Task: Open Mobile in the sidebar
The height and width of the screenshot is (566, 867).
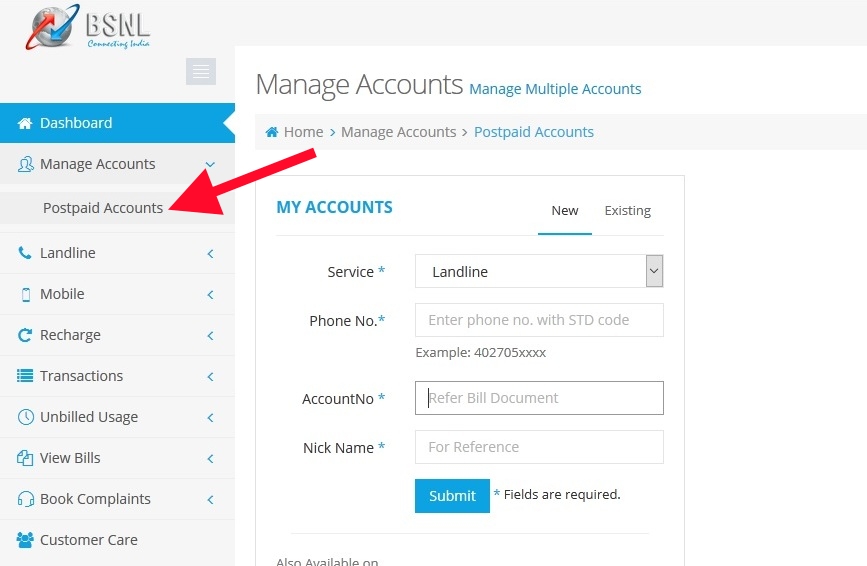Action: click(x=117, y=294)
